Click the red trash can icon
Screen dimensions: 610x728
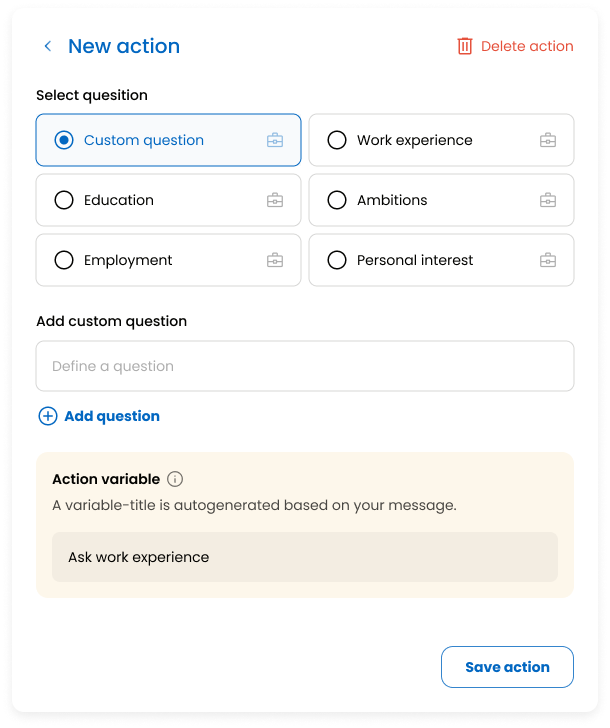[x=465, y=46]
